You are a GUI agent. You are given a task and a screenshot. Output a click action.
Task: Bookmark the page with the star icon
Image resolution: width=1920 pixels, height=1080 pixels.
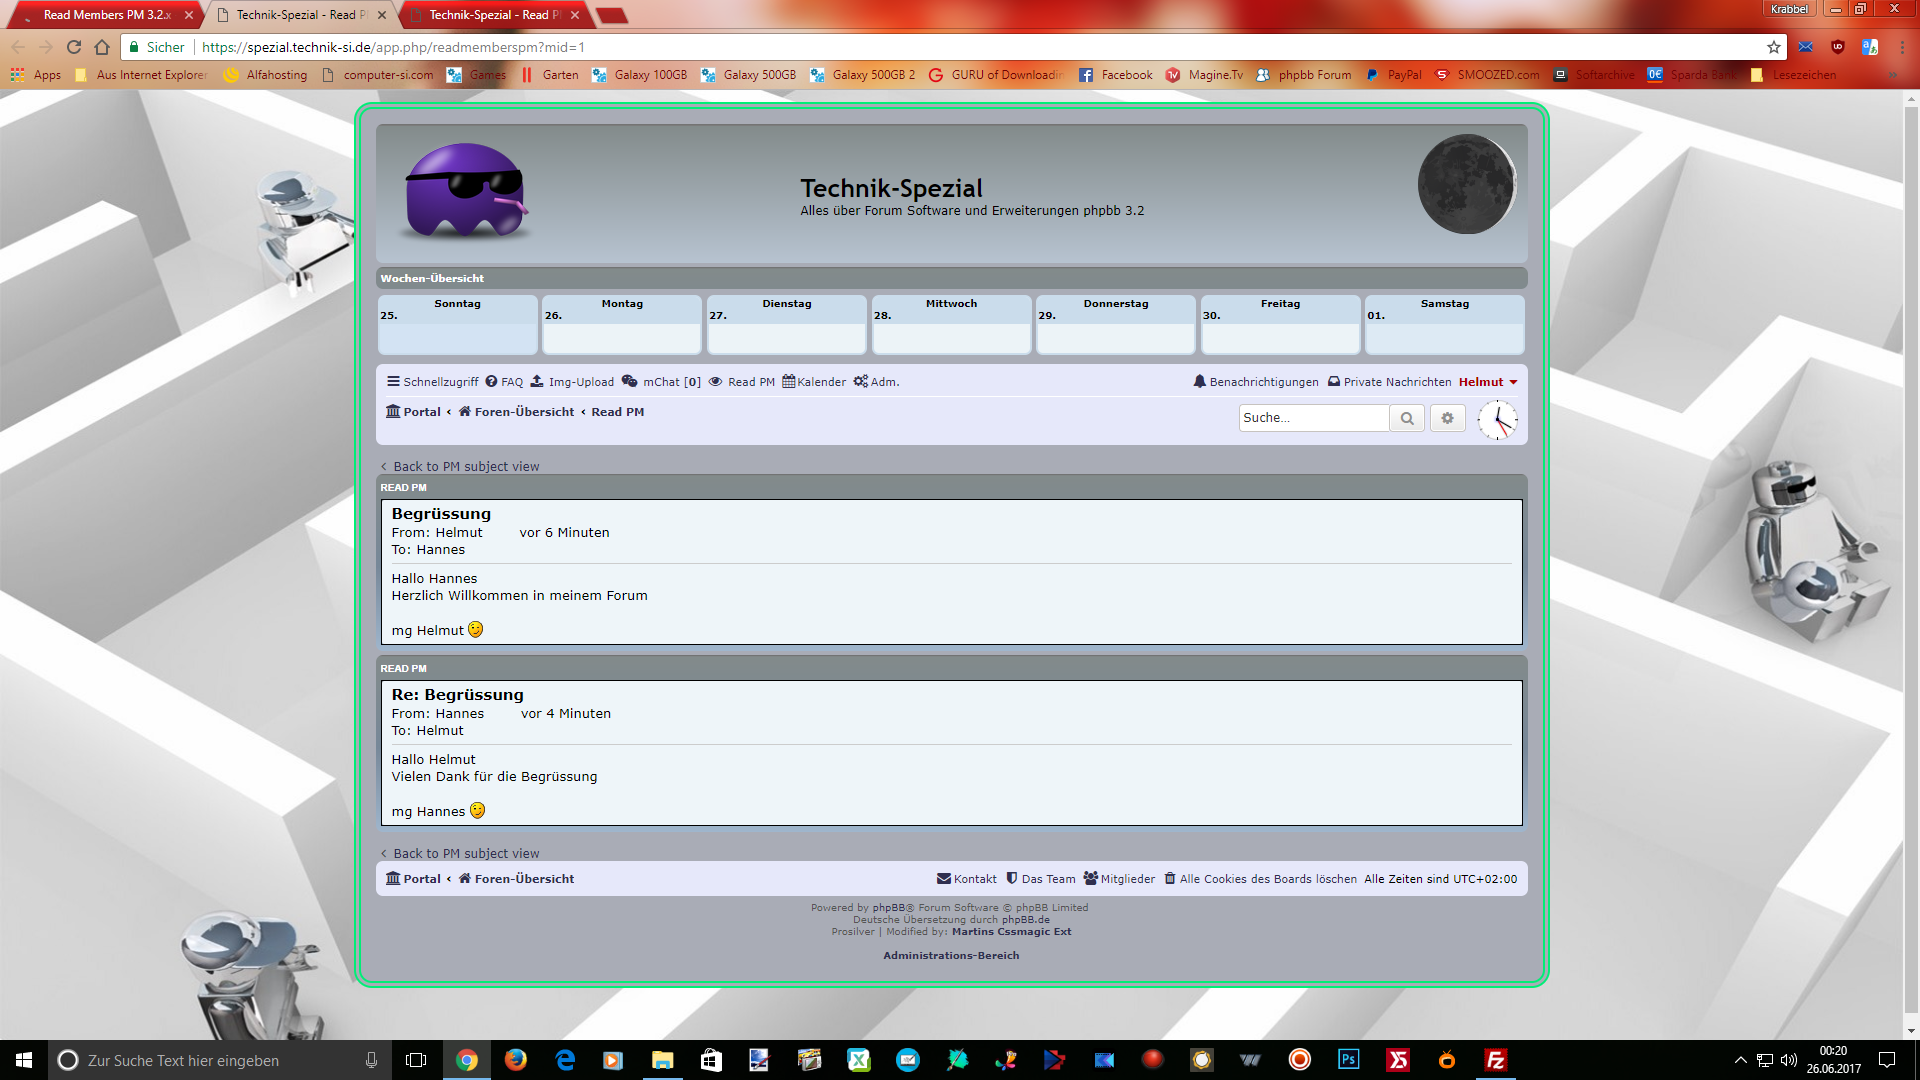coord(1774,47)
